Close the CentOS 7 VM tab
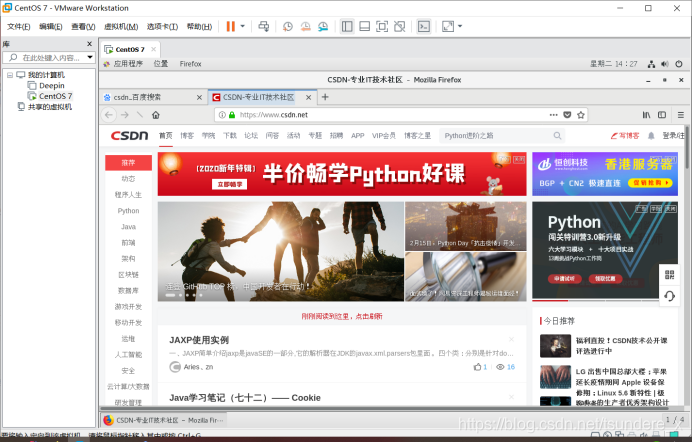 pos(154,49)
